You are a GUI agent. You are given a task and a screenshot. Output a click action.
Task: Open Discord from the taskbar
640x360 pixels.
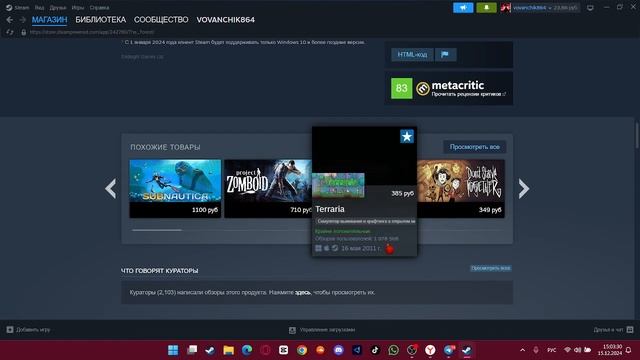[338, 350]
